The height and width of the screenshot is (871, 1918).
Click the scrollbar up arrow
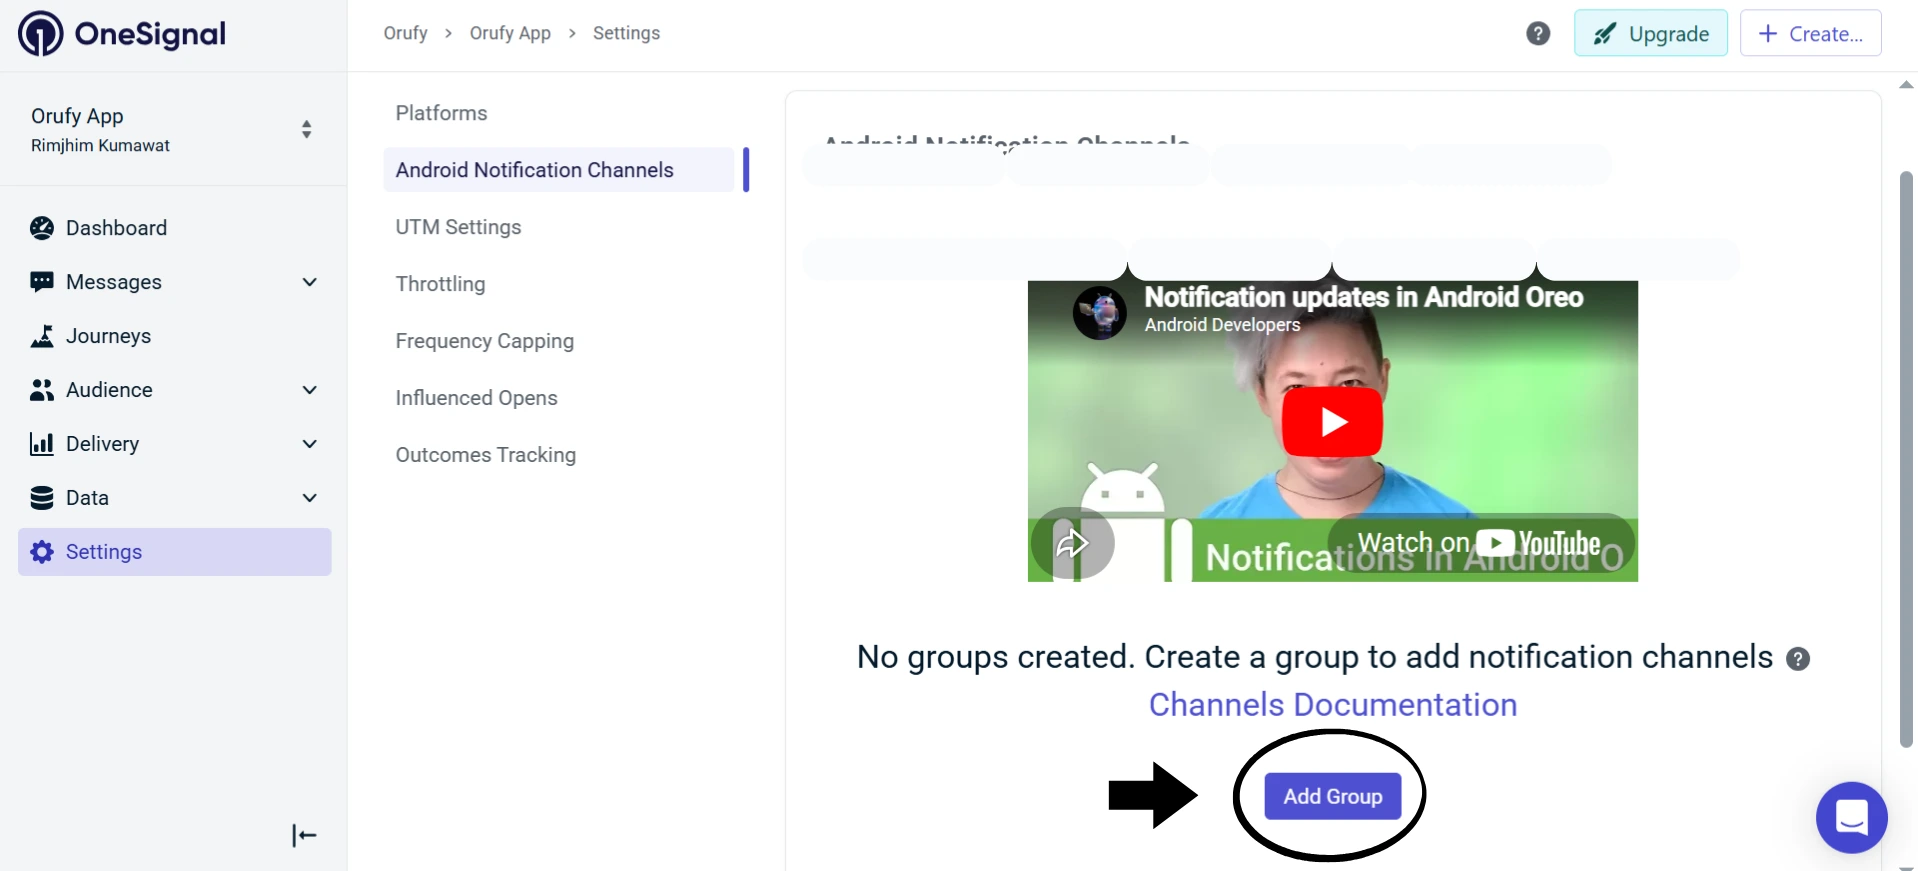tap(1906, 85)
